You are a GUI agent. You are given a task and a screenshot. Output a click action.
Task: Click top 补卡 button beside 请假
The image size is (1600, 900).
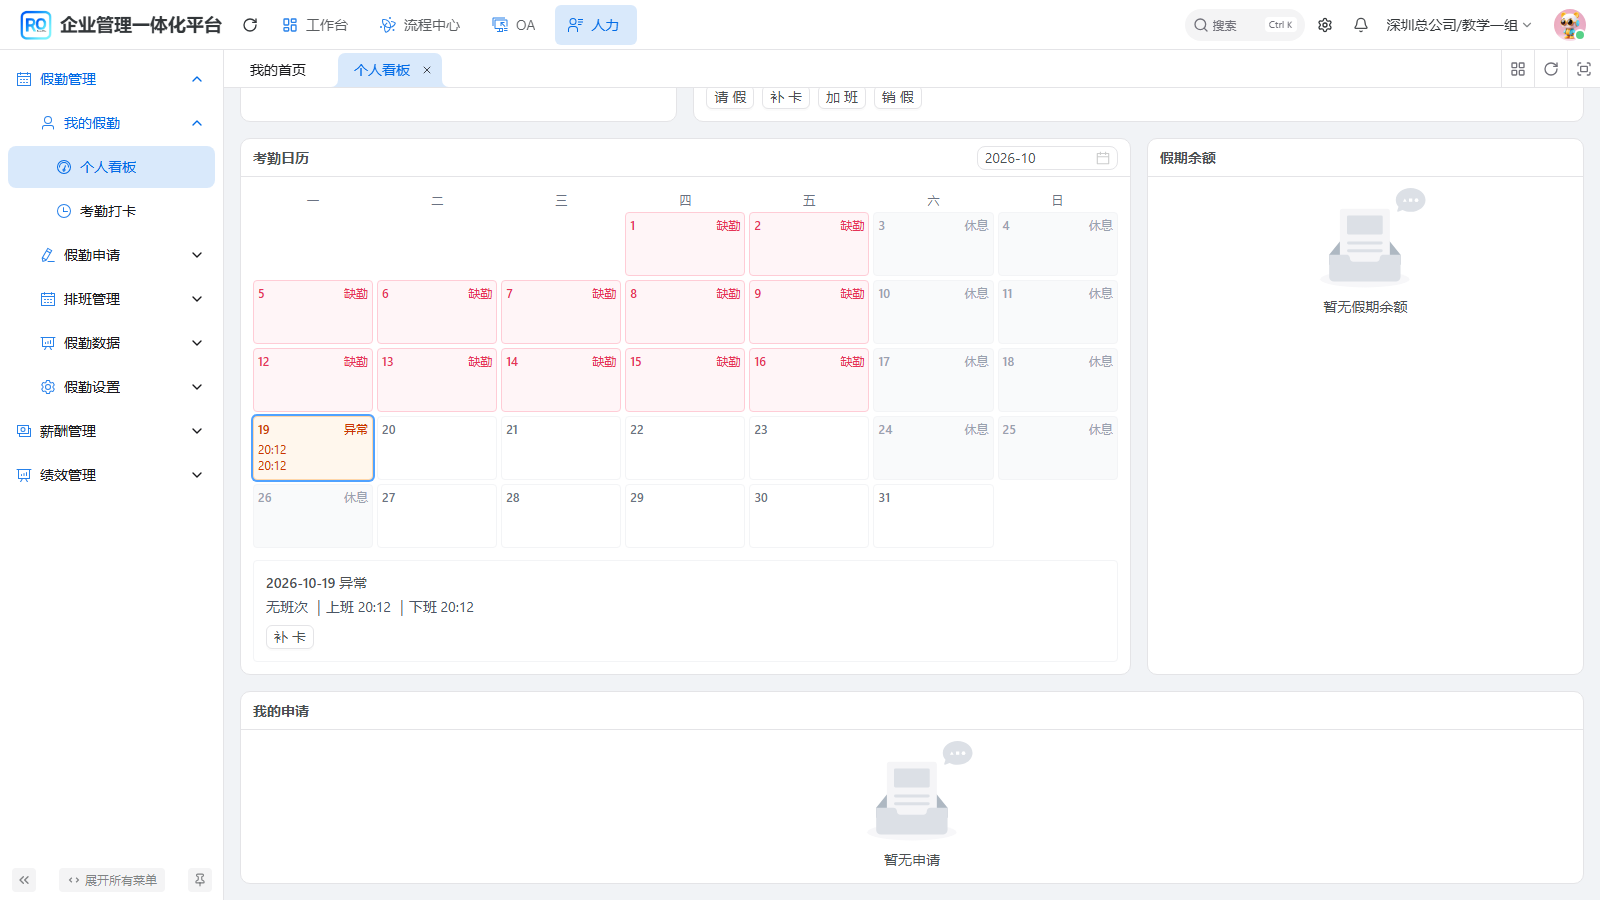pos(786,97)
